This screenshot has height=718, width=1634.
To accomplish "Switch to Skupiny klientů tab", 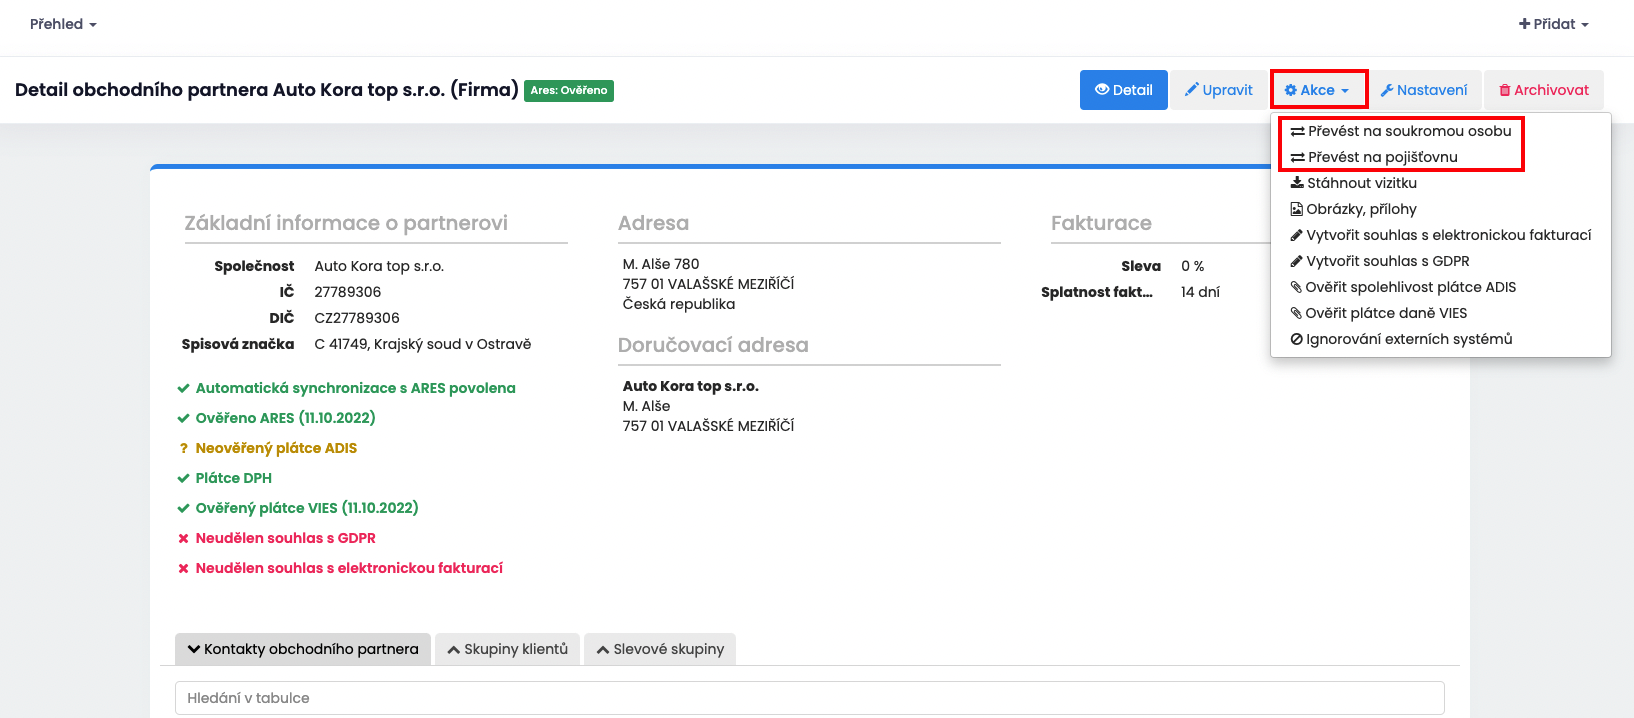I will [508, 649].
